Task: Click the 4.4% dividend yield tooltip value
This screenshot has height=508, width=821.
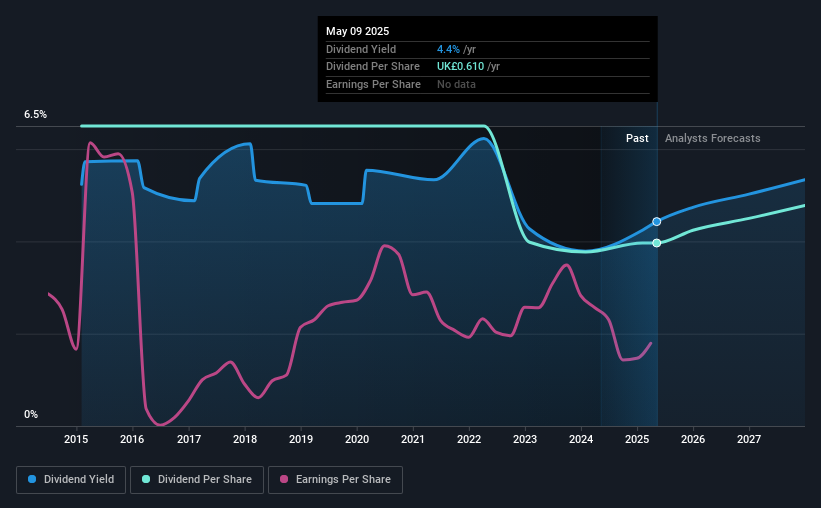Action: tap(448, 49)
